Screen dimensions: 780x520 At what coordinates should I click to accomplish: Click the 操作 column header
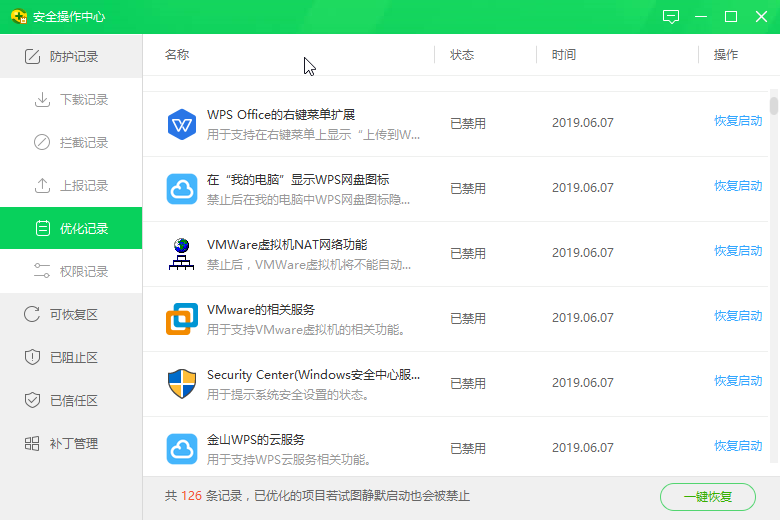pyautogui.click(x=726, y=55)
